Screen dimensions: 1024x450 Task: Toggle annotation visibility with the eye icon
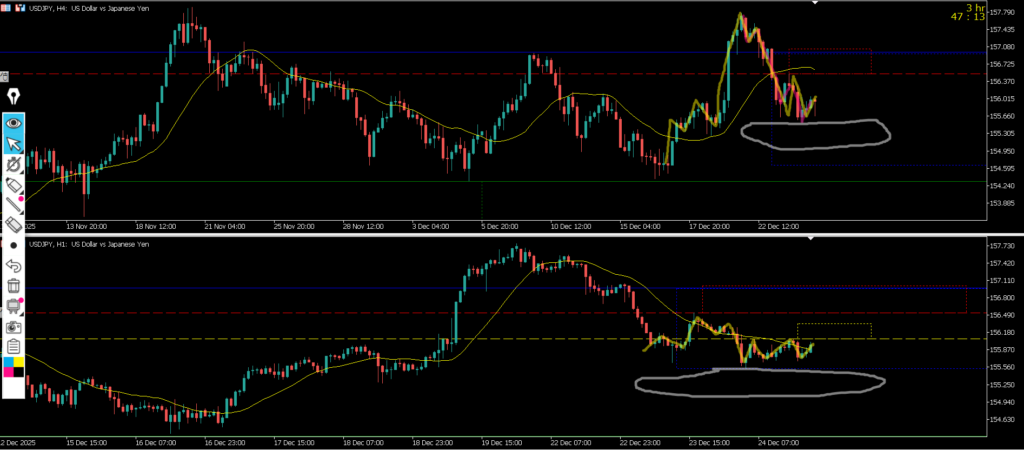point(14,123)
